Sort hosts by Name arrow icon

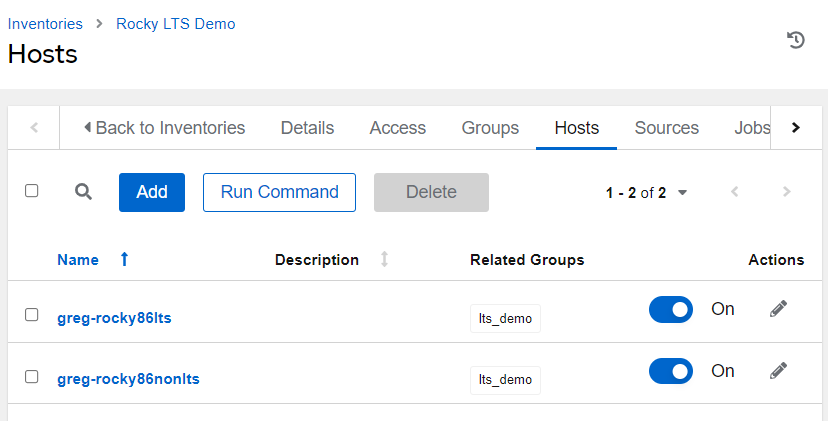[x=124, y=260]
